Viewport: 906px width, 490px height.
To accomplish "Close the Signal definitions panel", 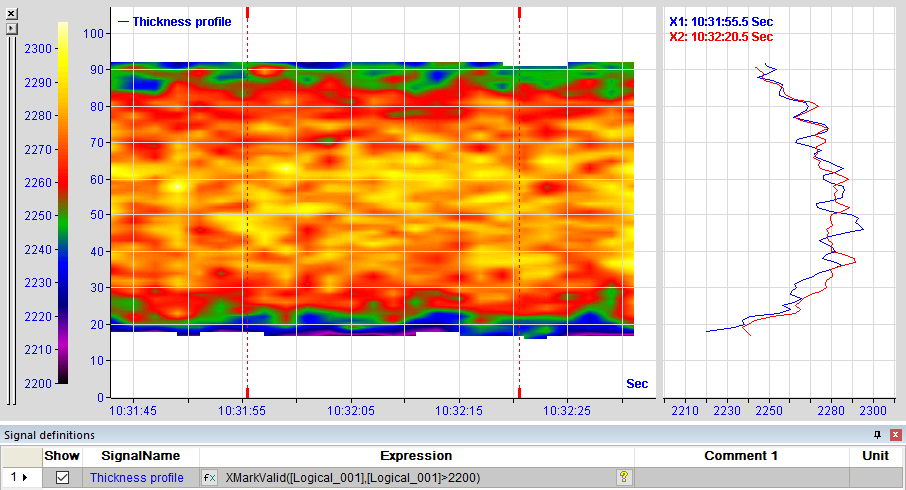I will pos(896,435).
